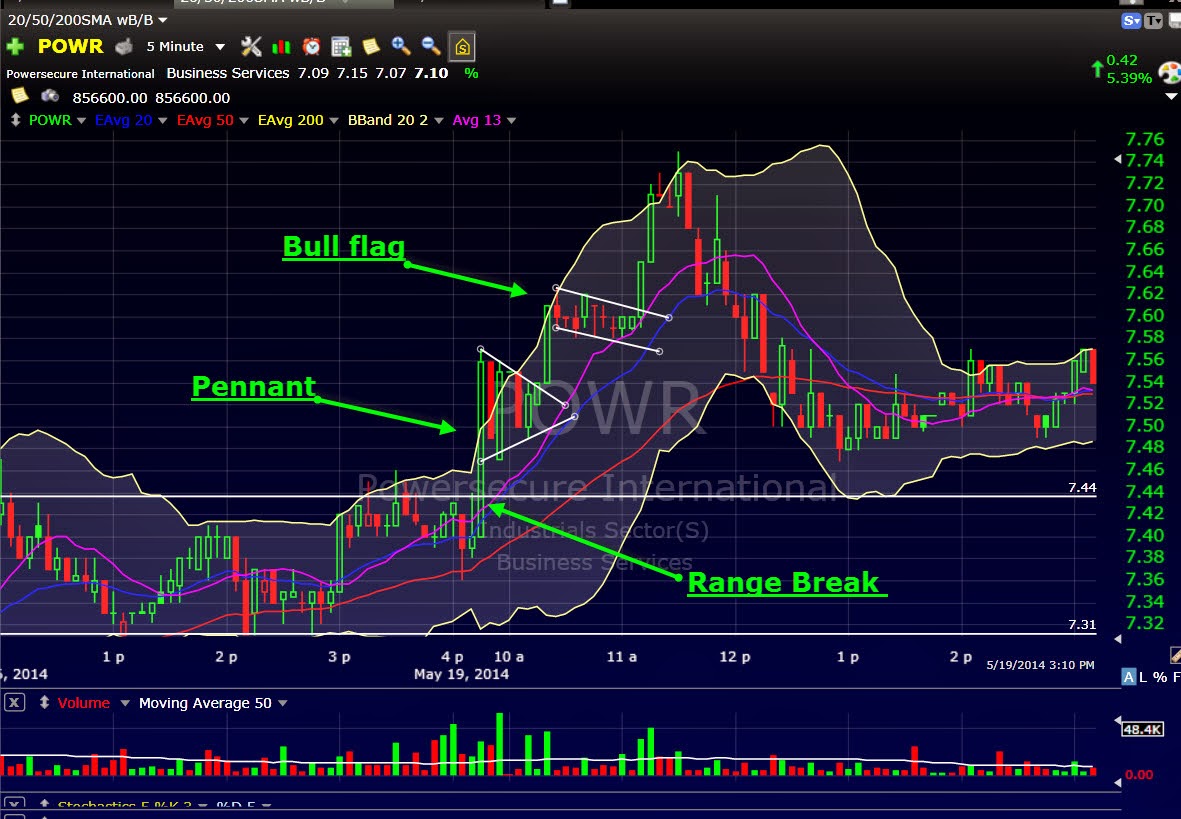Click the red 0.00 volume scale label
The height and width of the screenshot is (819, 1181).
coord(1139,775)
